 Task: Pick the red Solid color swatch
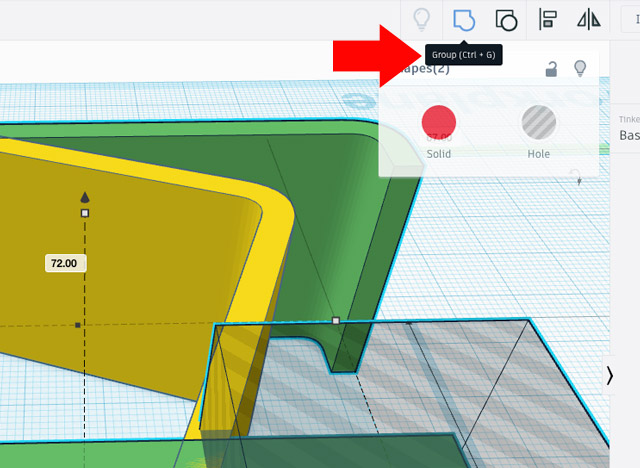[439, 122]
